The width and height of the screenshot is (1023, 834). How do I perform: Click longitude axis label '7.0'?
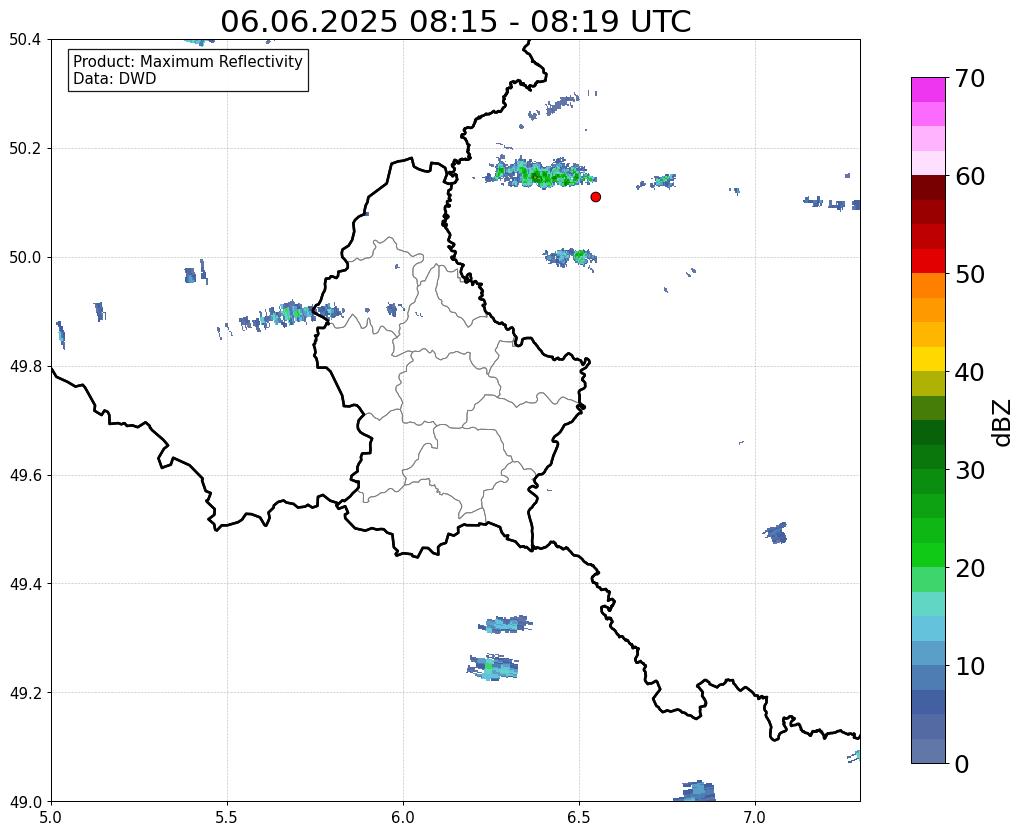pos(755,818)
